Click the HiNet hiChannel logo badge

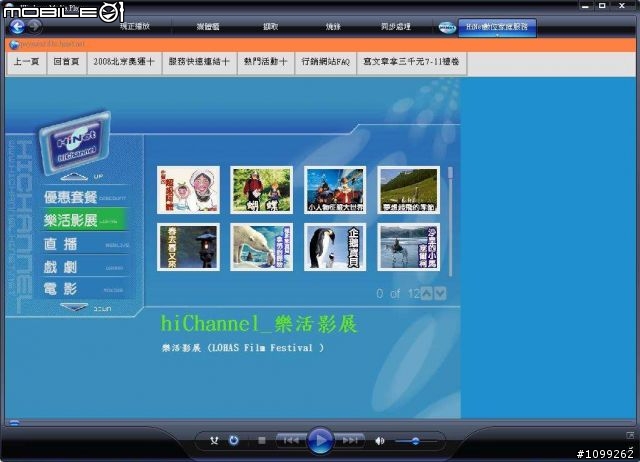coord(76,142)
